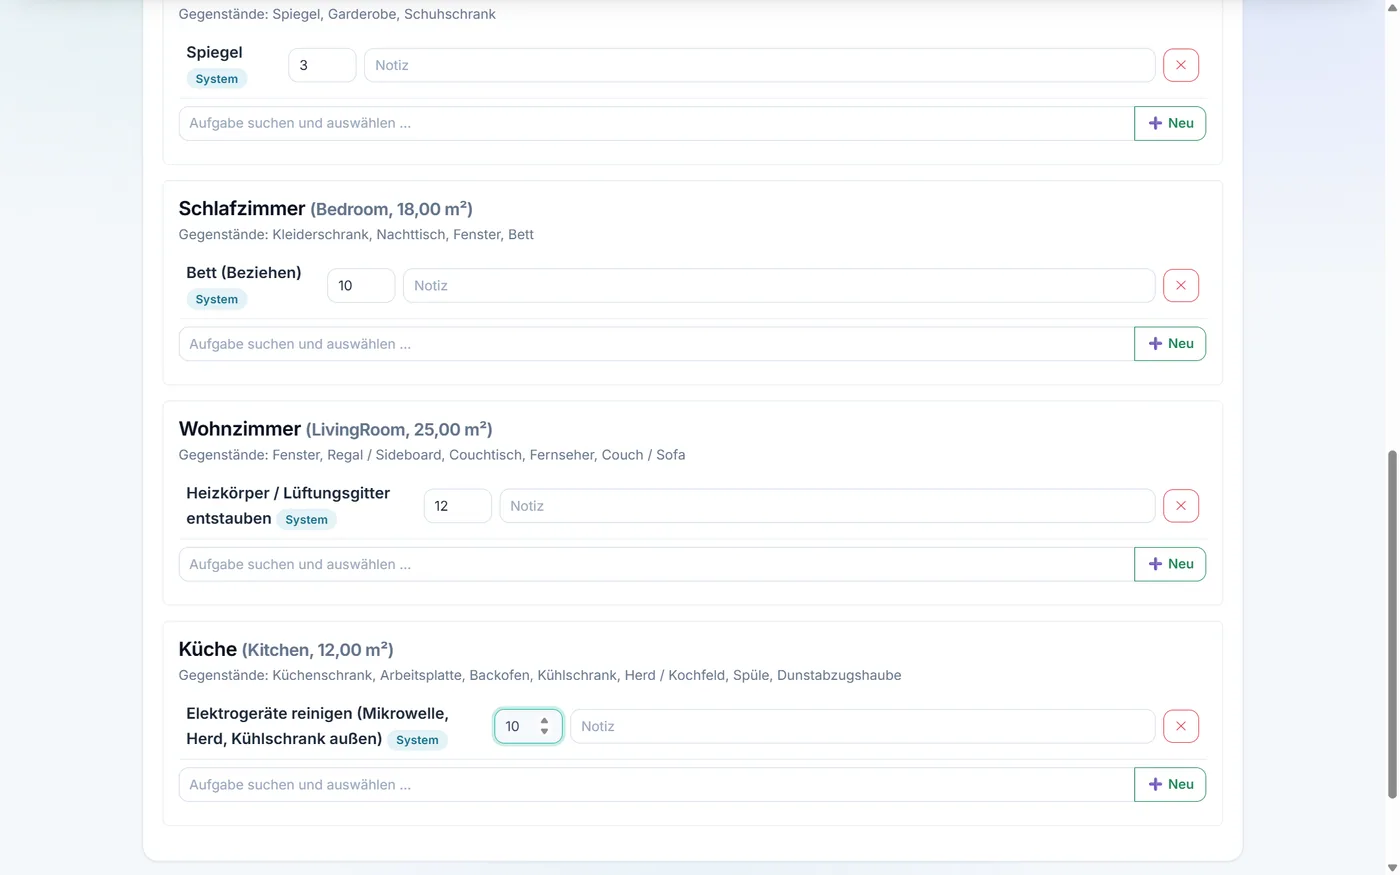The height and width of the screenshot is (875, 1400).
Task: Click Elektrogeräte reinigen task name
Action: tap(317, 726)
